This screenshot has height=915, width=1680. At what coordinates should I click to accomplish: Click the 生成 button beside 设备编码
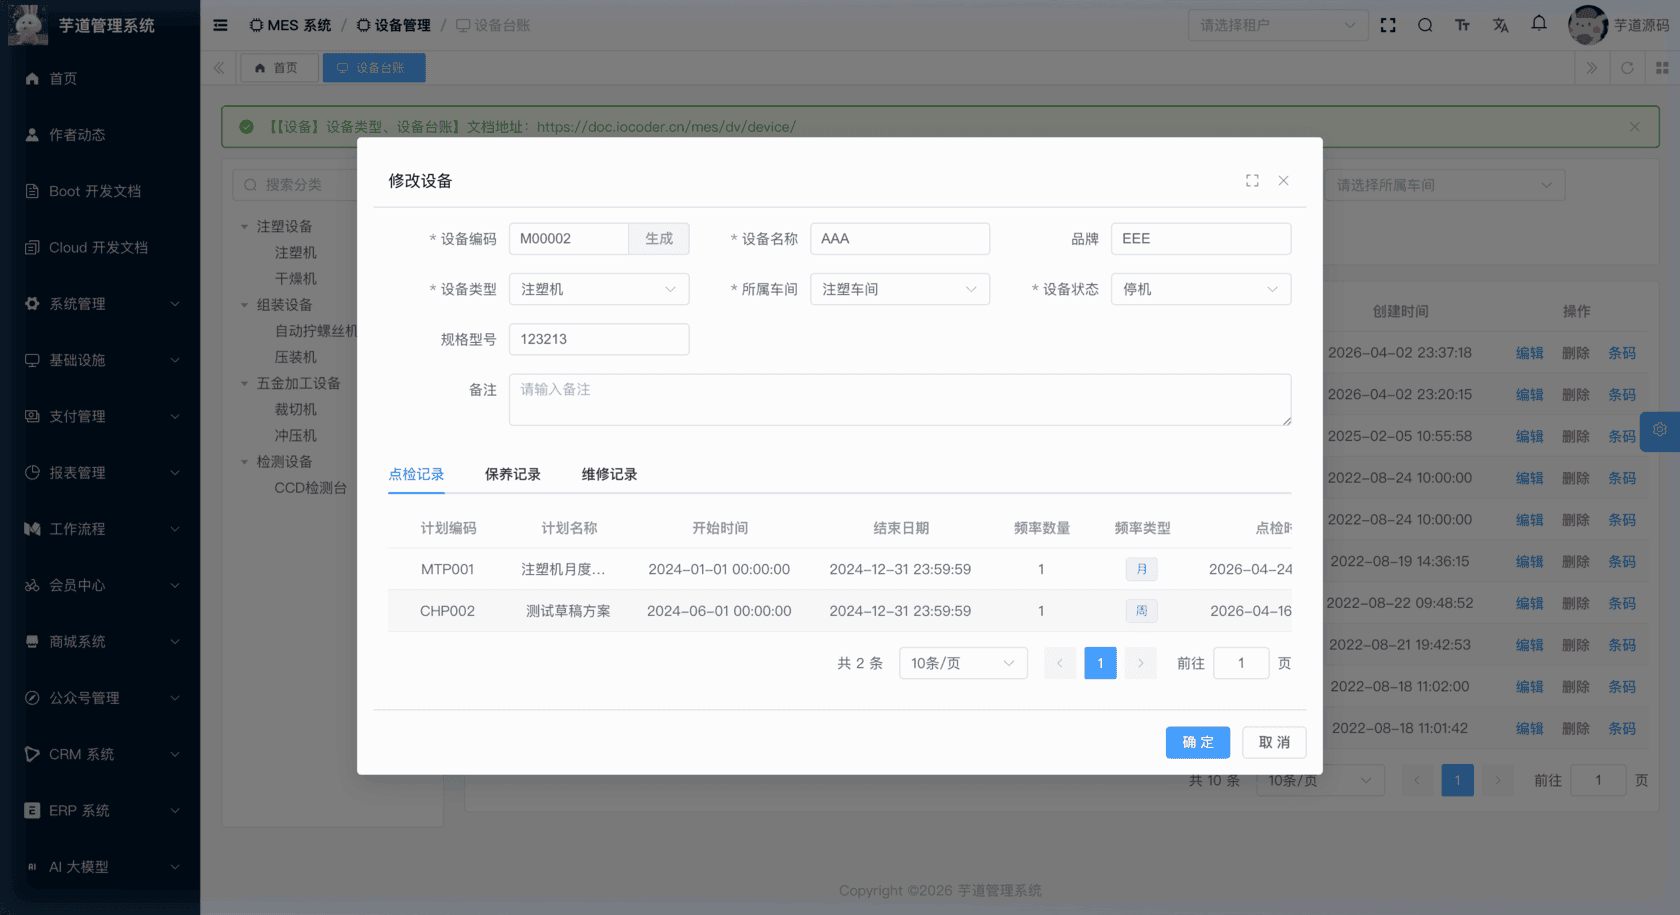(x=659, y=238)
